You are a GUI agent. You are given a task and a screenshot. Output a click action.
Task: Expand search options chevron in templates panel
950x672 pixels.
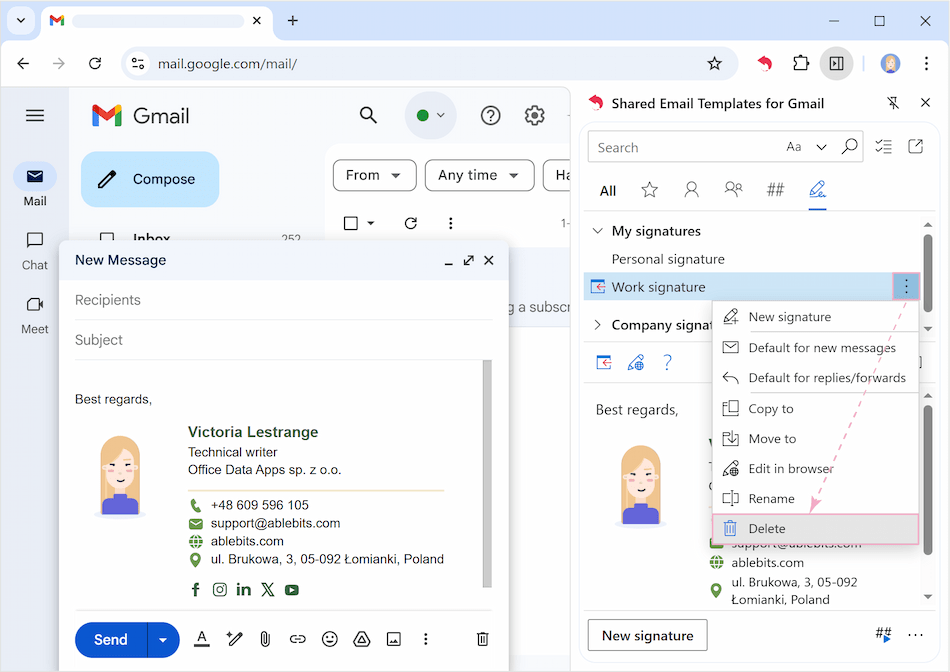[822, 147]
